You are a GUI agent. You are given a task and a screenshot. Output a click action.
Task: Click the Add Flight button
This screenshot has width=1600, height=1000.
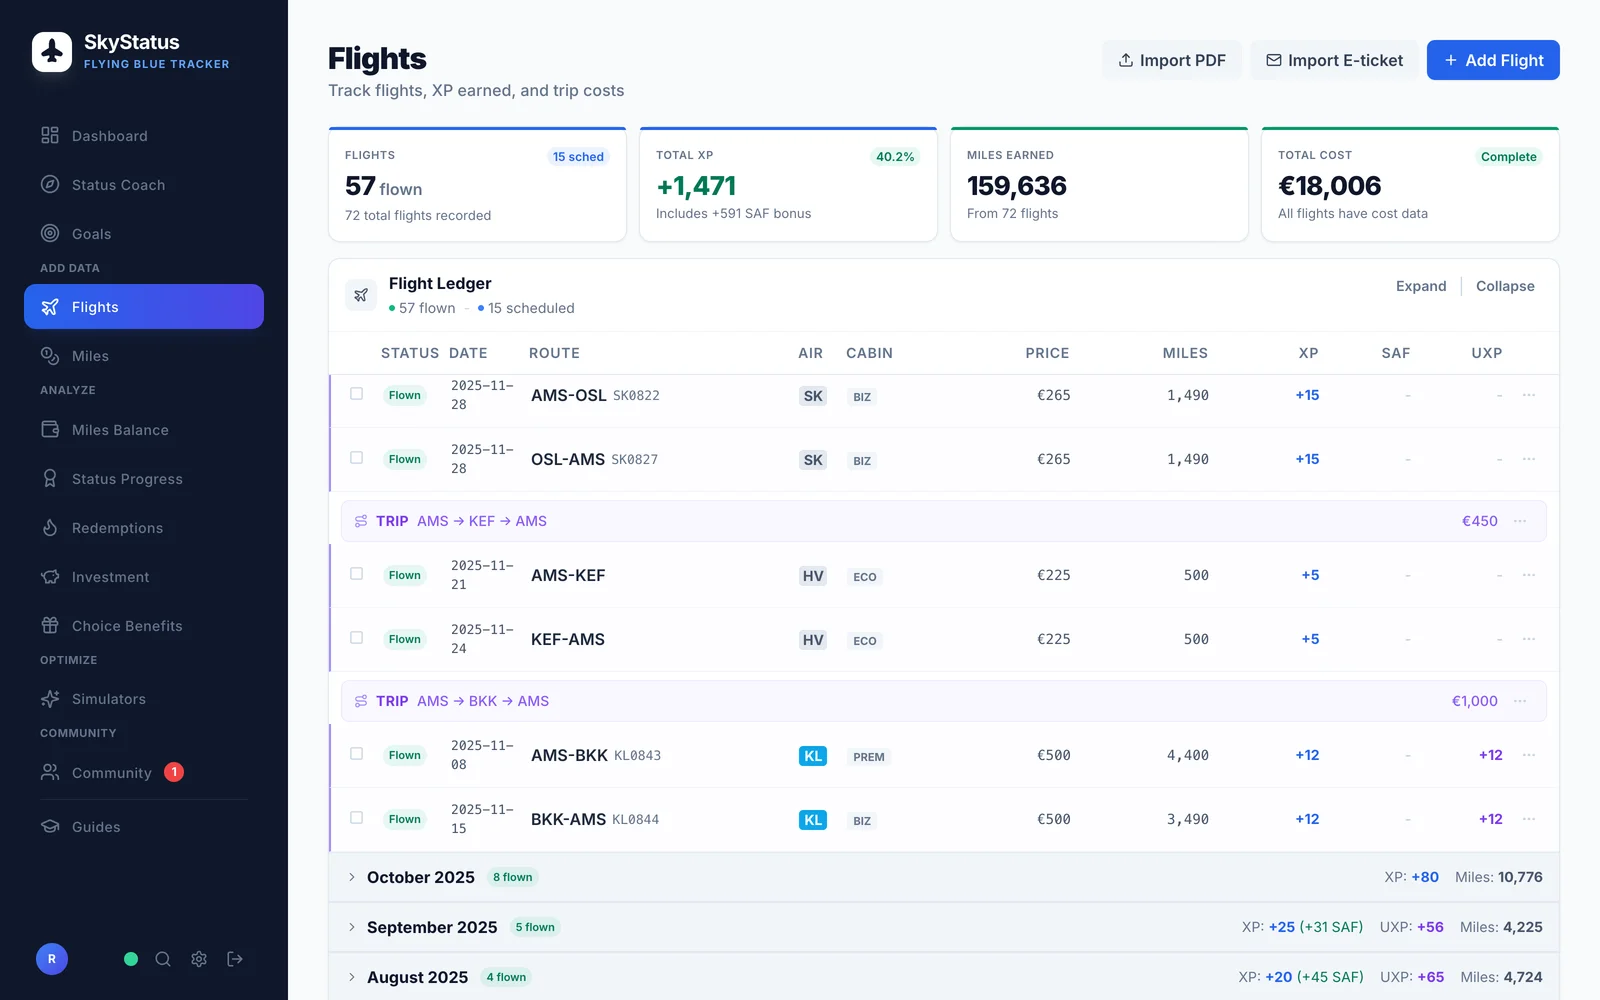[1493, 60]
